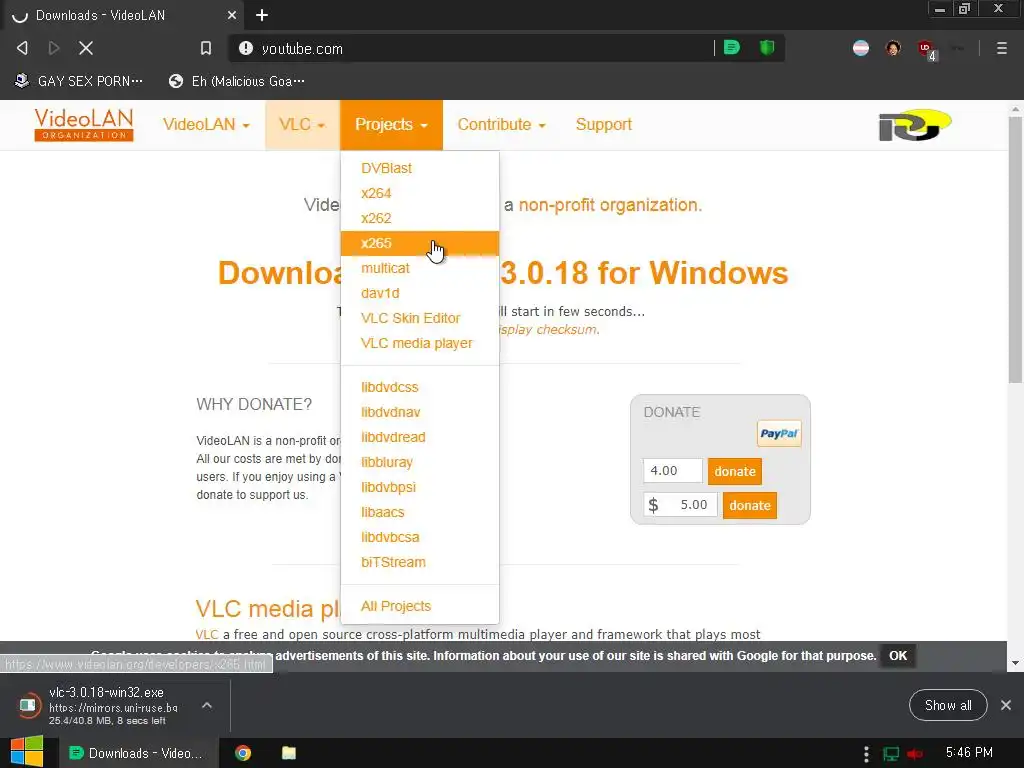Screen dimensions: 1024x768
Task: Click the $ 5.00 donation amount field
Action: click(680, 505)
